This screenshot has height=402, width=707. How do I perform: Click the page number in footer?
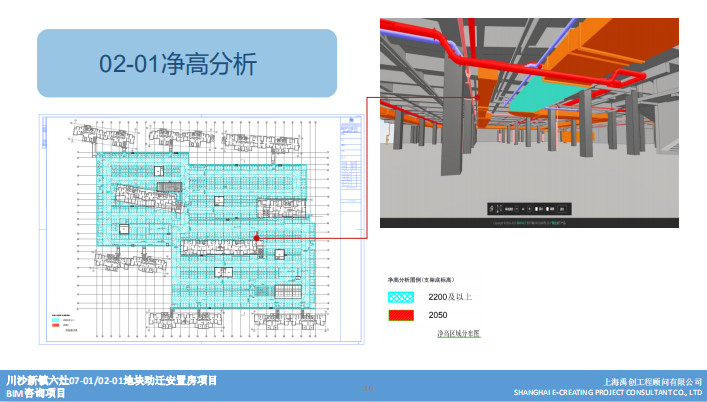(368, 387)
